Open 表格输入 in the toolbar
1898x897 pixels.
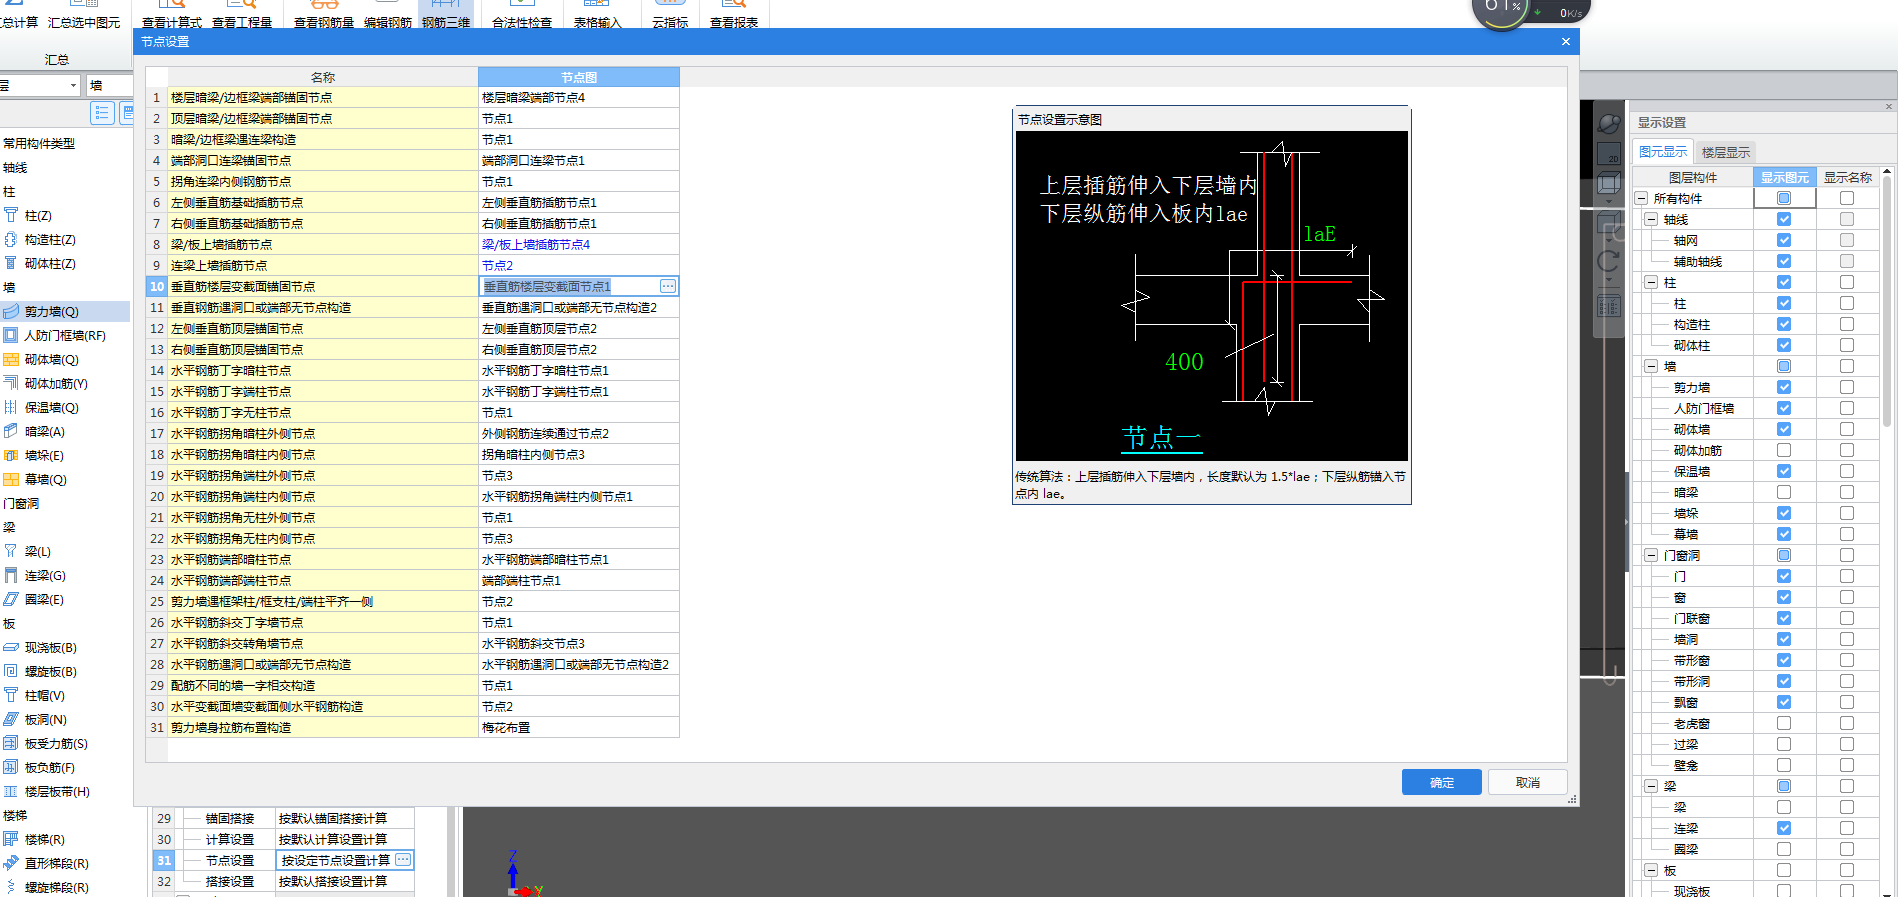click(597, 15)
